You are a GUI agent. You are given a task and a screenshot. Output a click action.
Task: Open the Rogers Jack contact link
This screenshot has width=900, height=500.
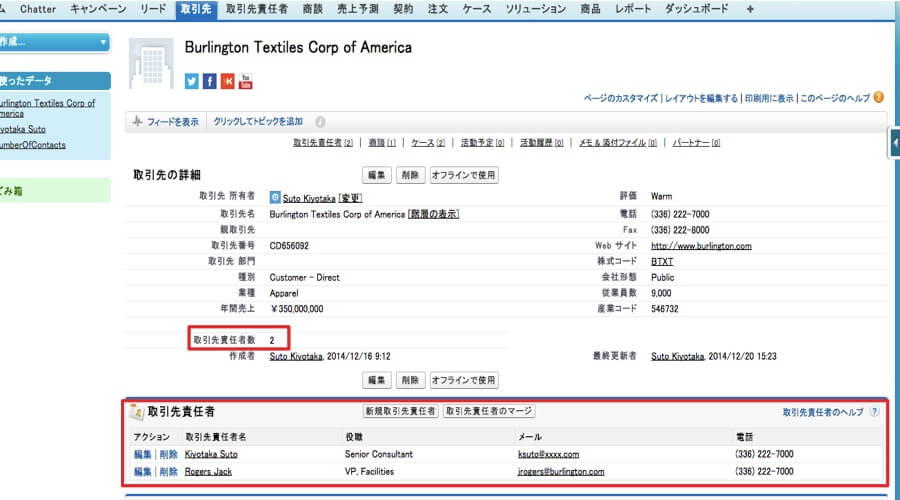[210, 471]
